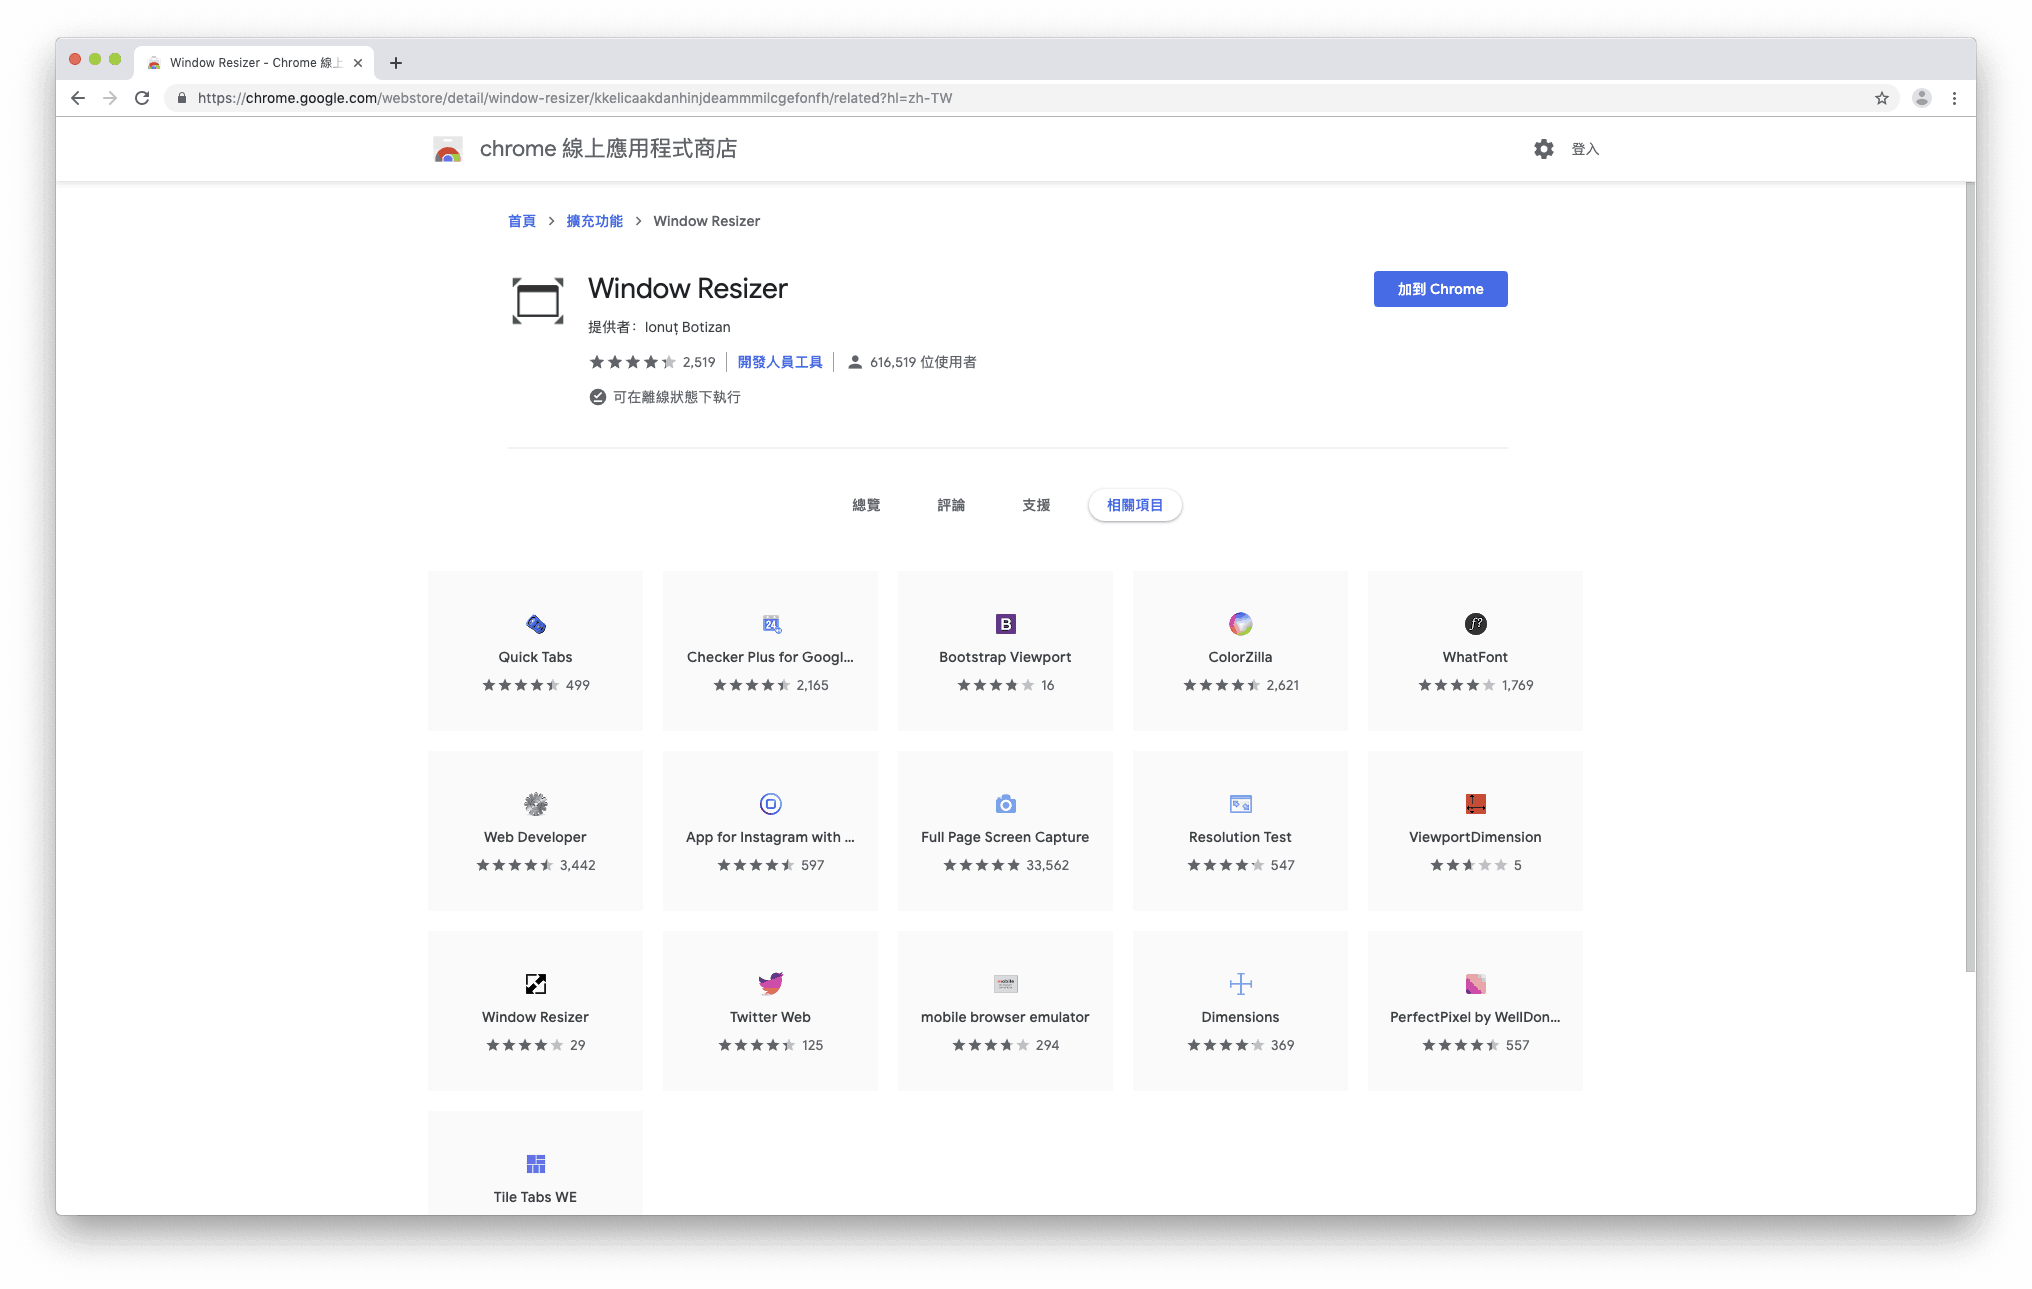Switch to the 評論 tab
The image size is (2032, 1289).
pyautogui.click(x=951, y=505)
